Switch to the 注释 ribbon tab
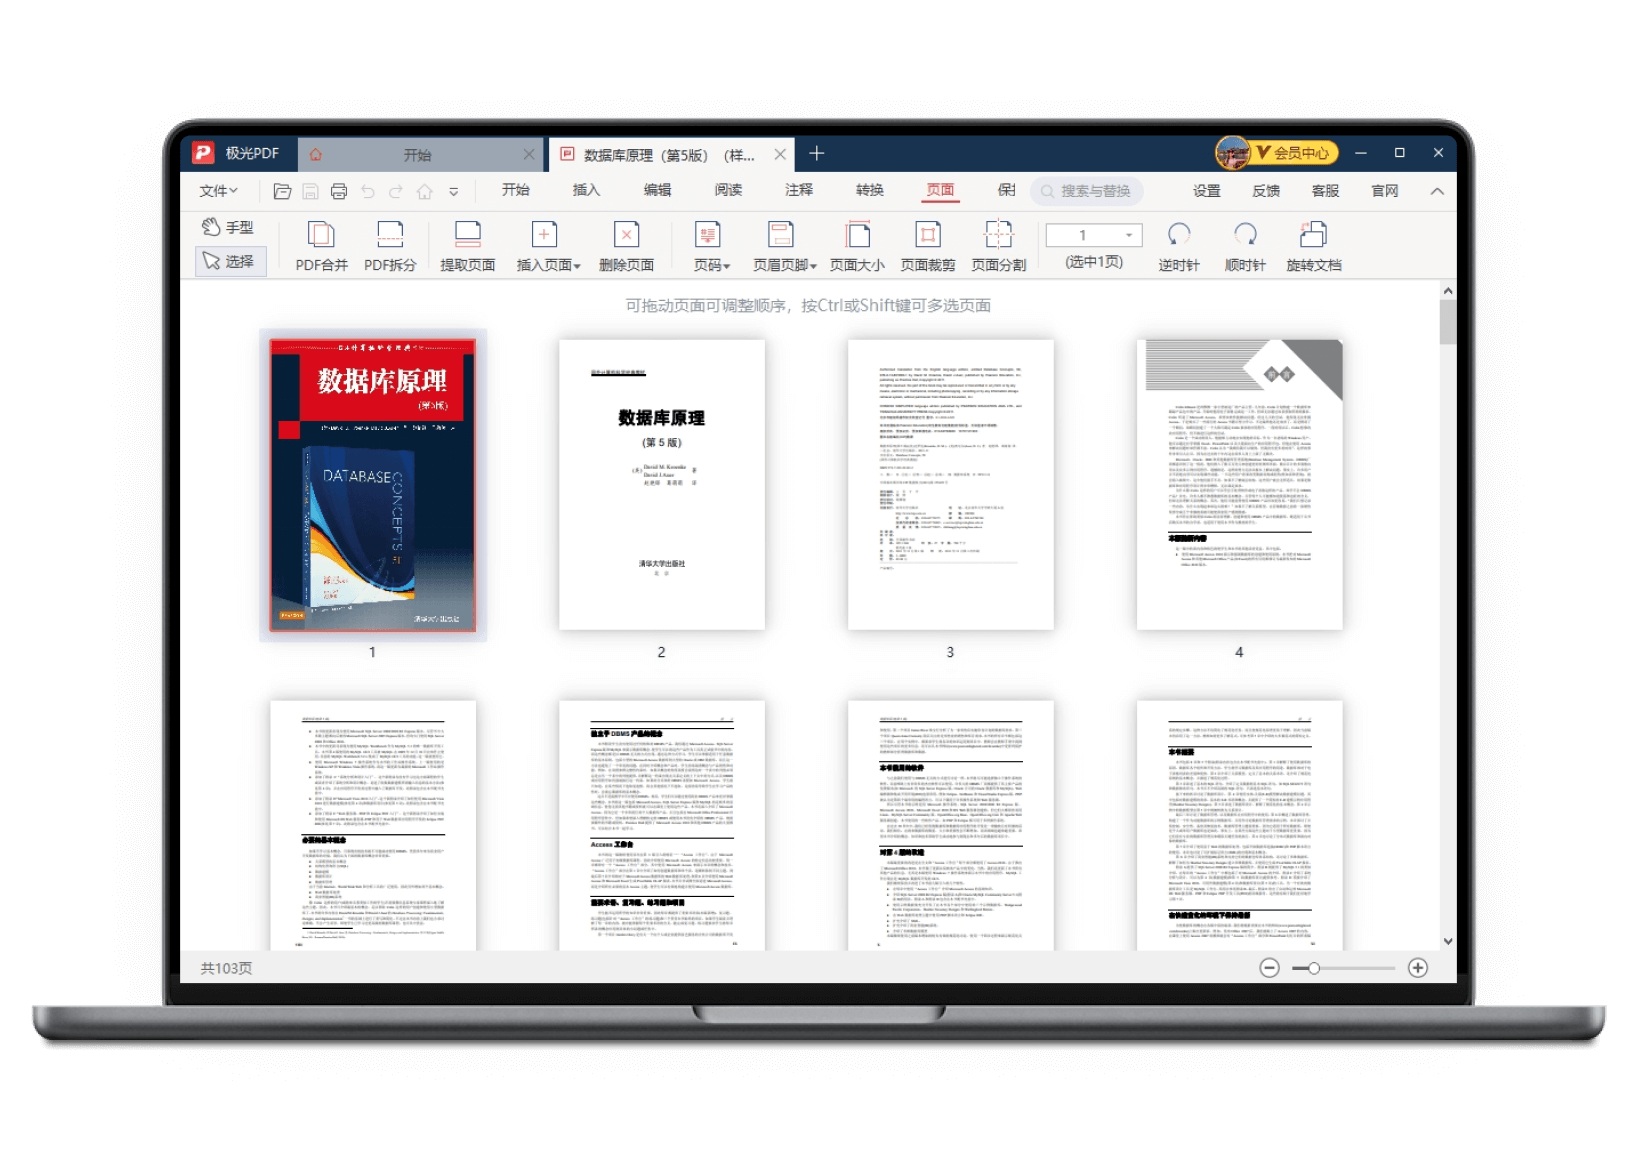1640x1160 pixels. (799, 190)
